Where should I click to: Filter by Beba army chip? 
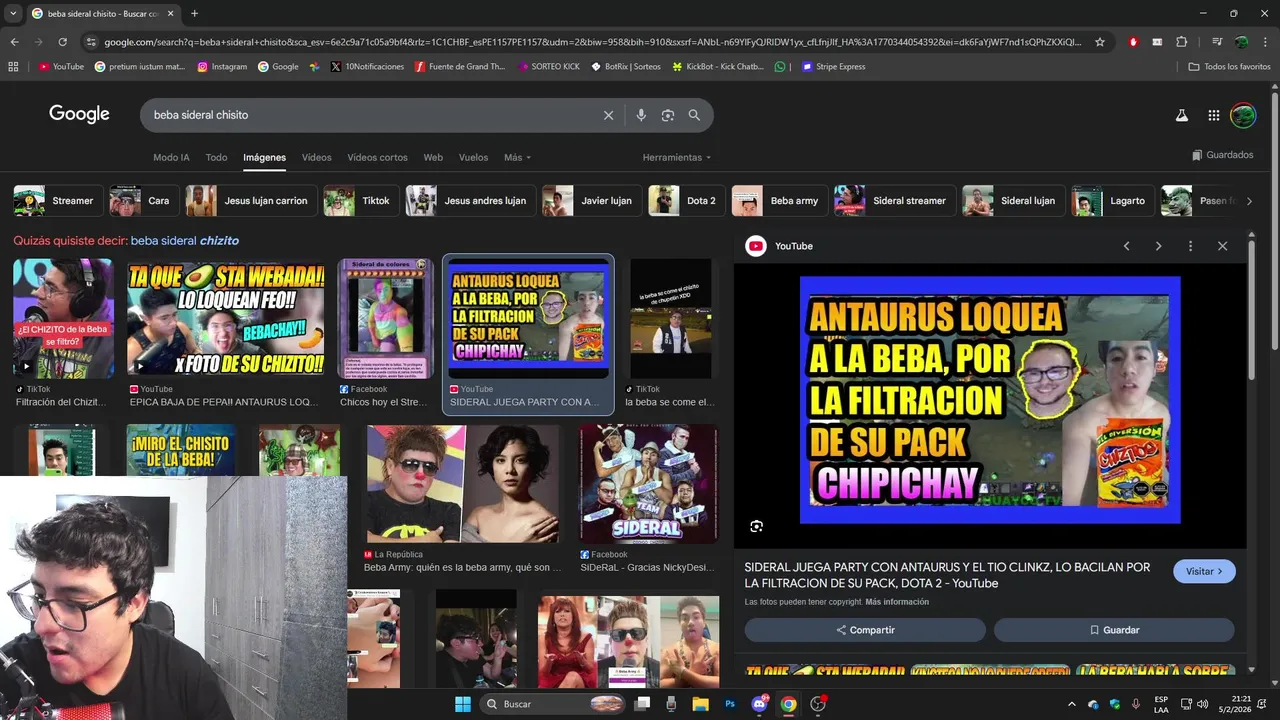(779, 201)
